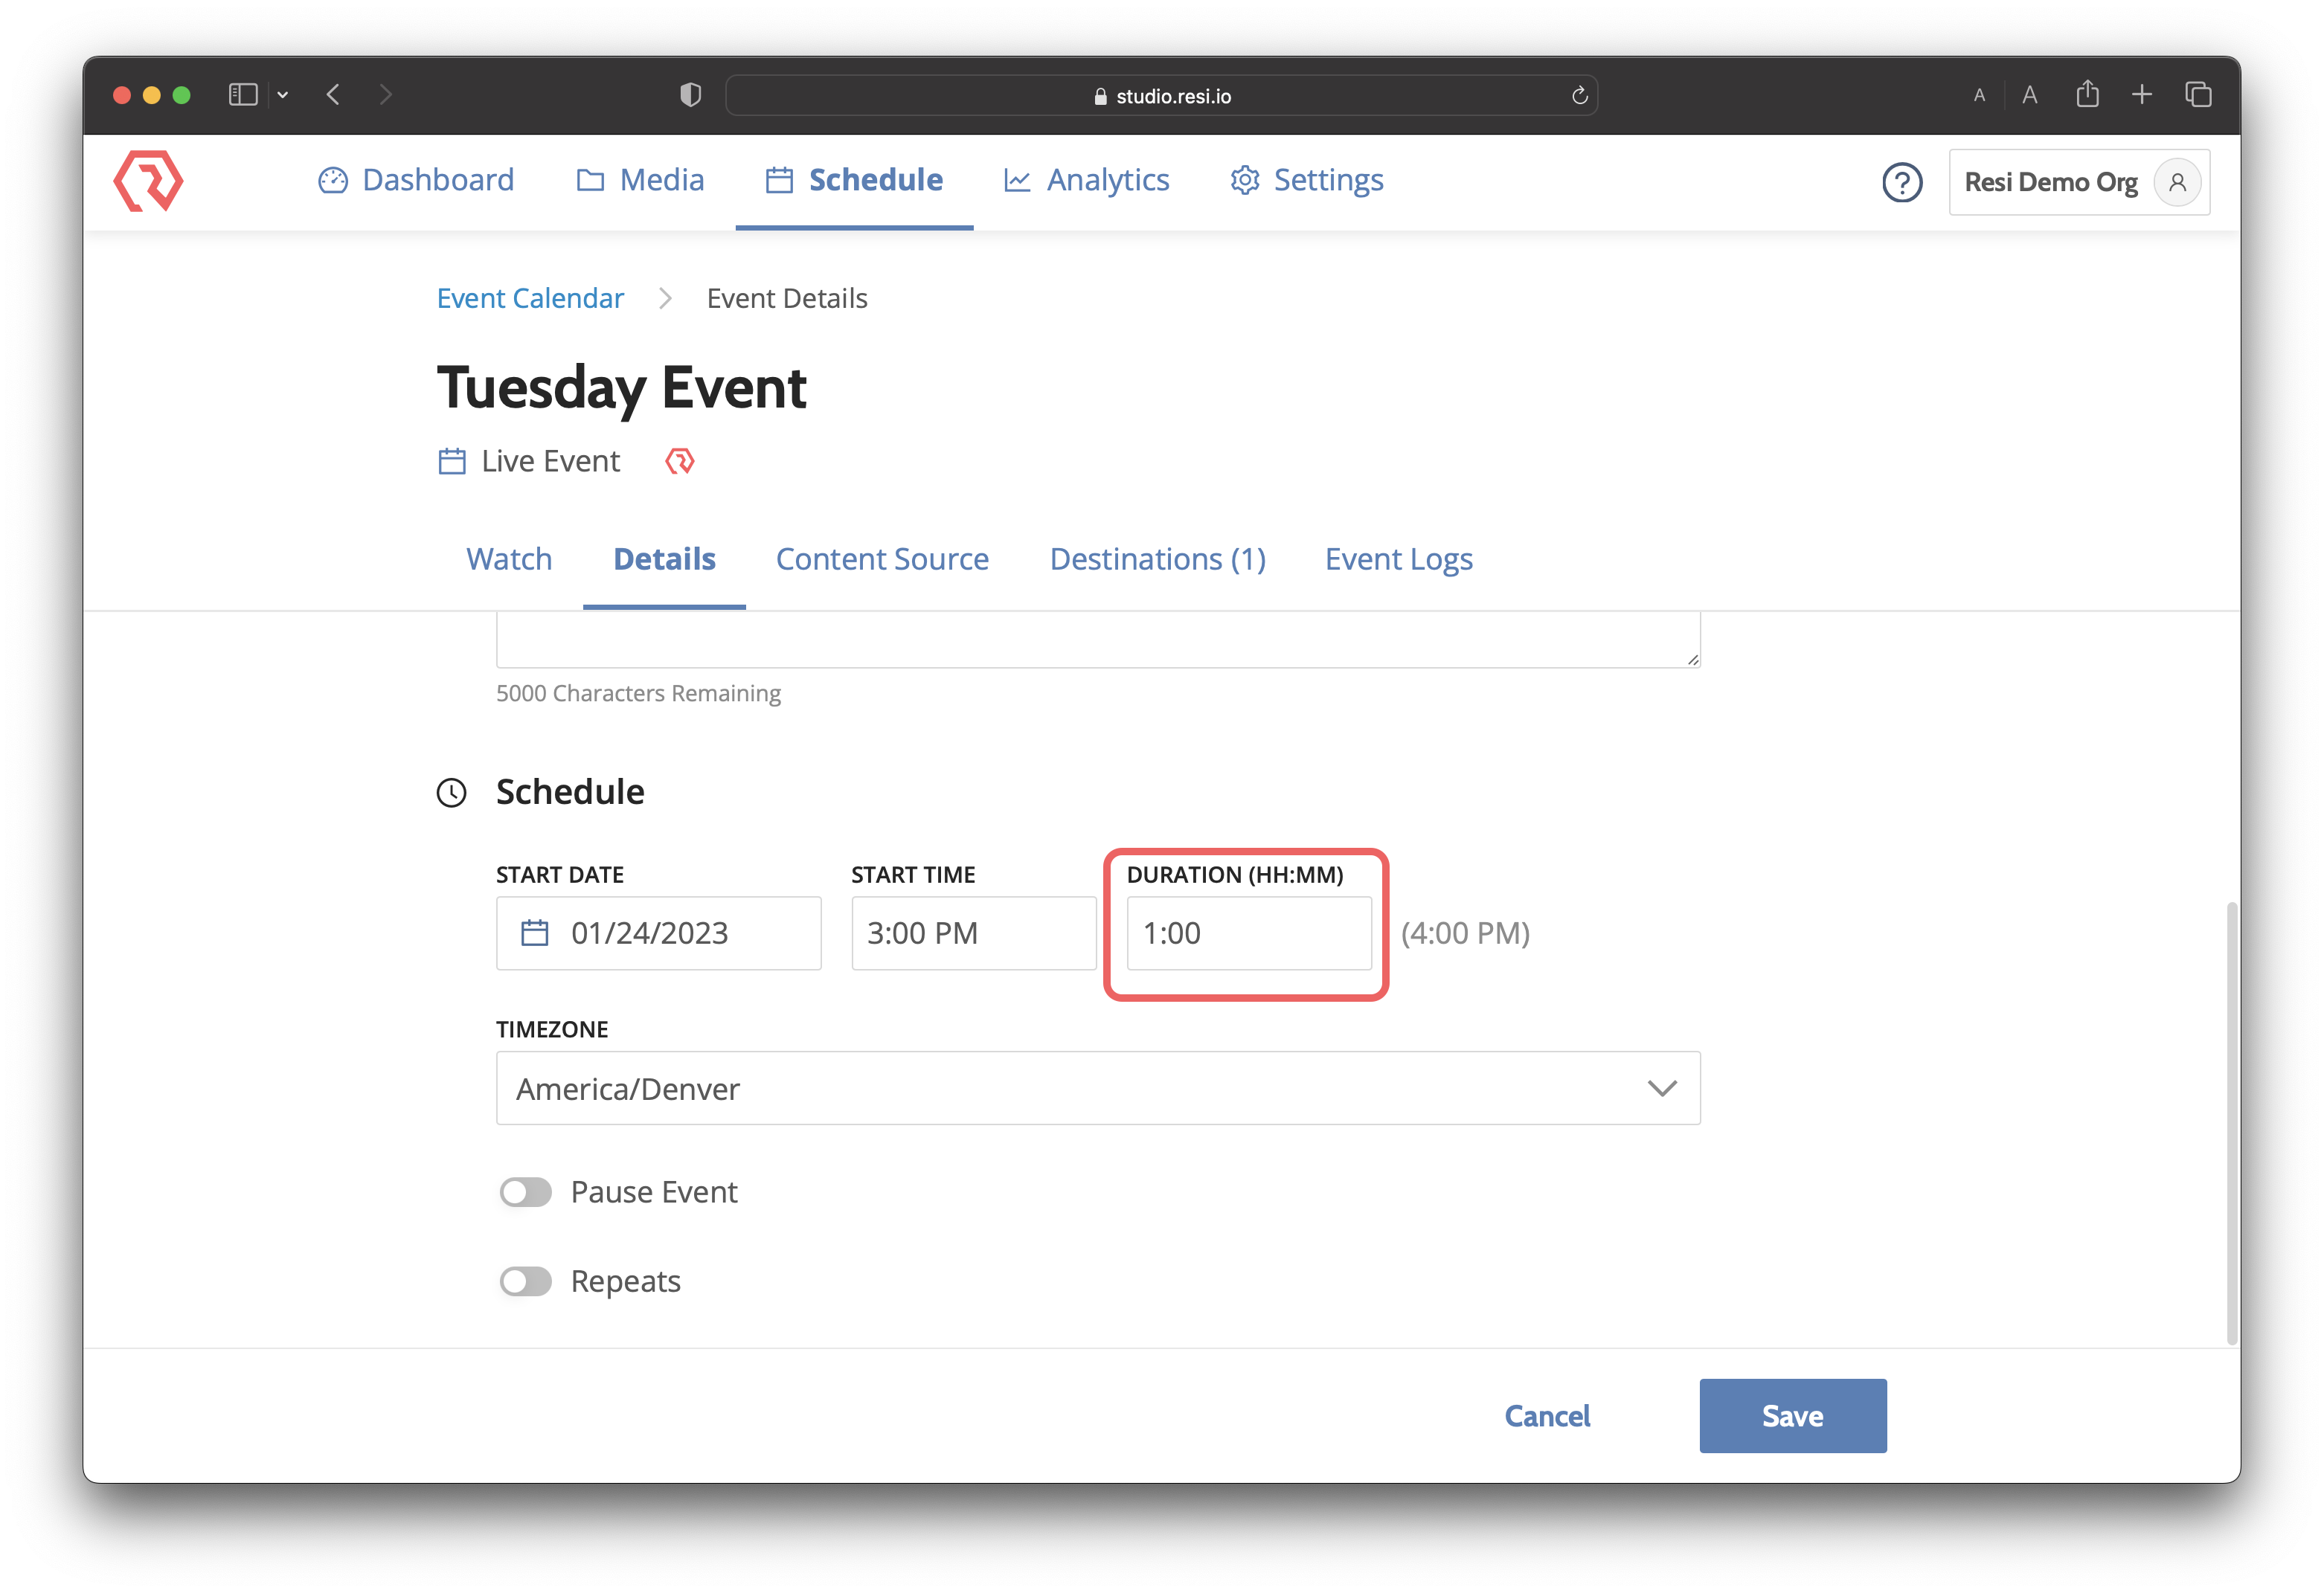Open the Content Source tab
Viewport: 2324px width, 1593px height.
[x=882, y=559]
